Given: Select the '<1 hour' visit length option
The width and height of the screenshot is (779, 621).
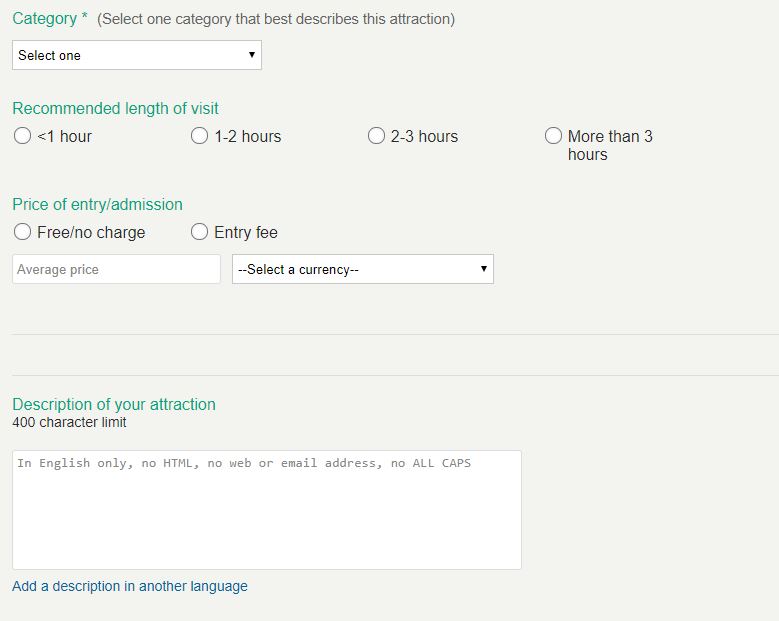Looking at the screenshot, I should (23, 136).
